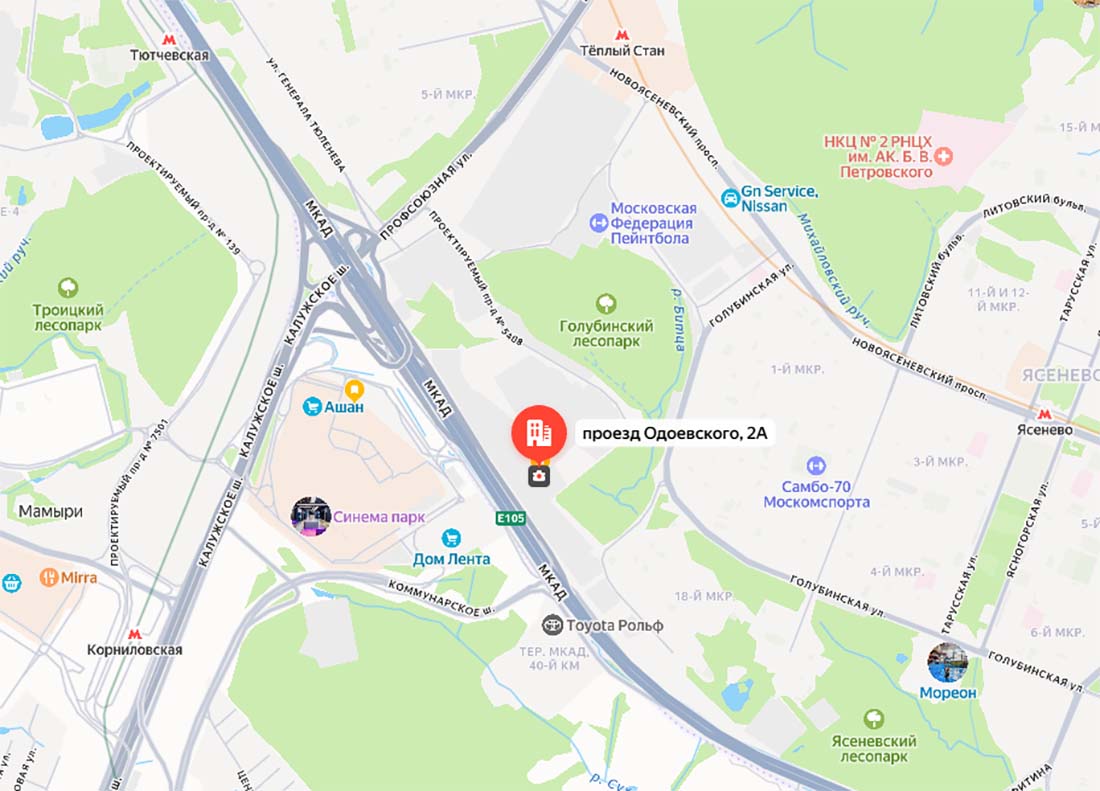Screen dimensions: 1100x791
Task: Click the Ашан shopping cart icon
Action: tap(312, 406)
